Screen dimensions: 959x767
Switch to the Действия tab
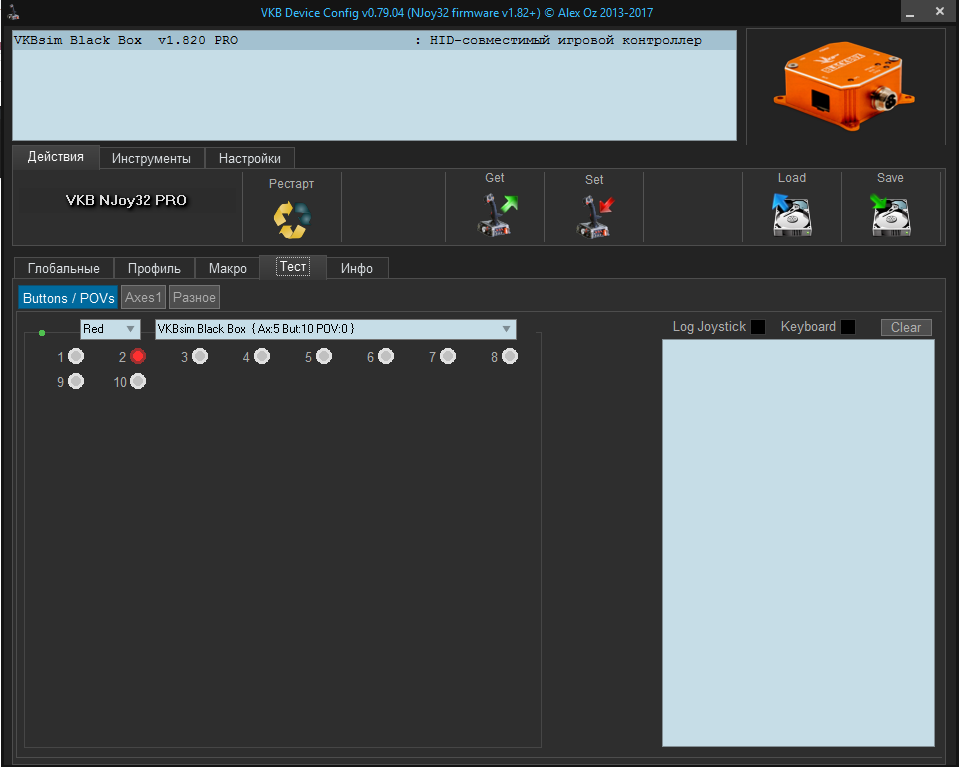pos(56,157)
